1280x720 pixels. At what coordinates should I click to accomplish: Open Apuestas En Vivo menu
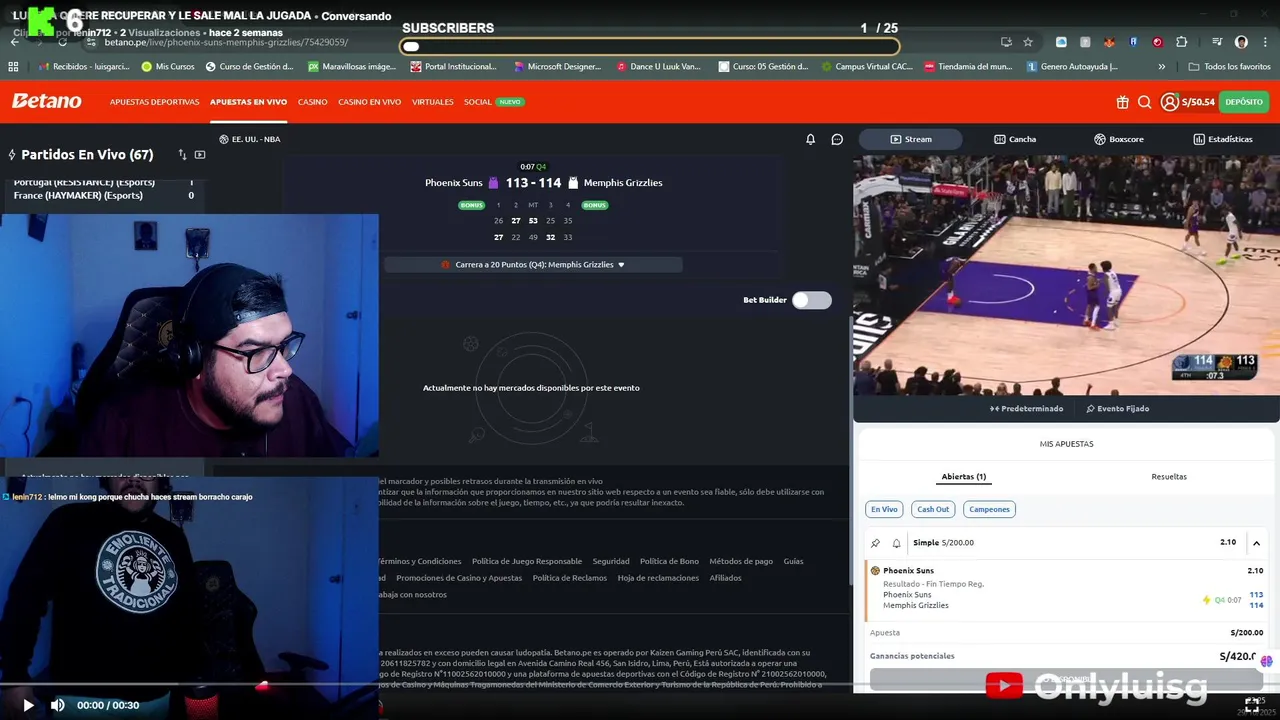(x=248, y=102)
